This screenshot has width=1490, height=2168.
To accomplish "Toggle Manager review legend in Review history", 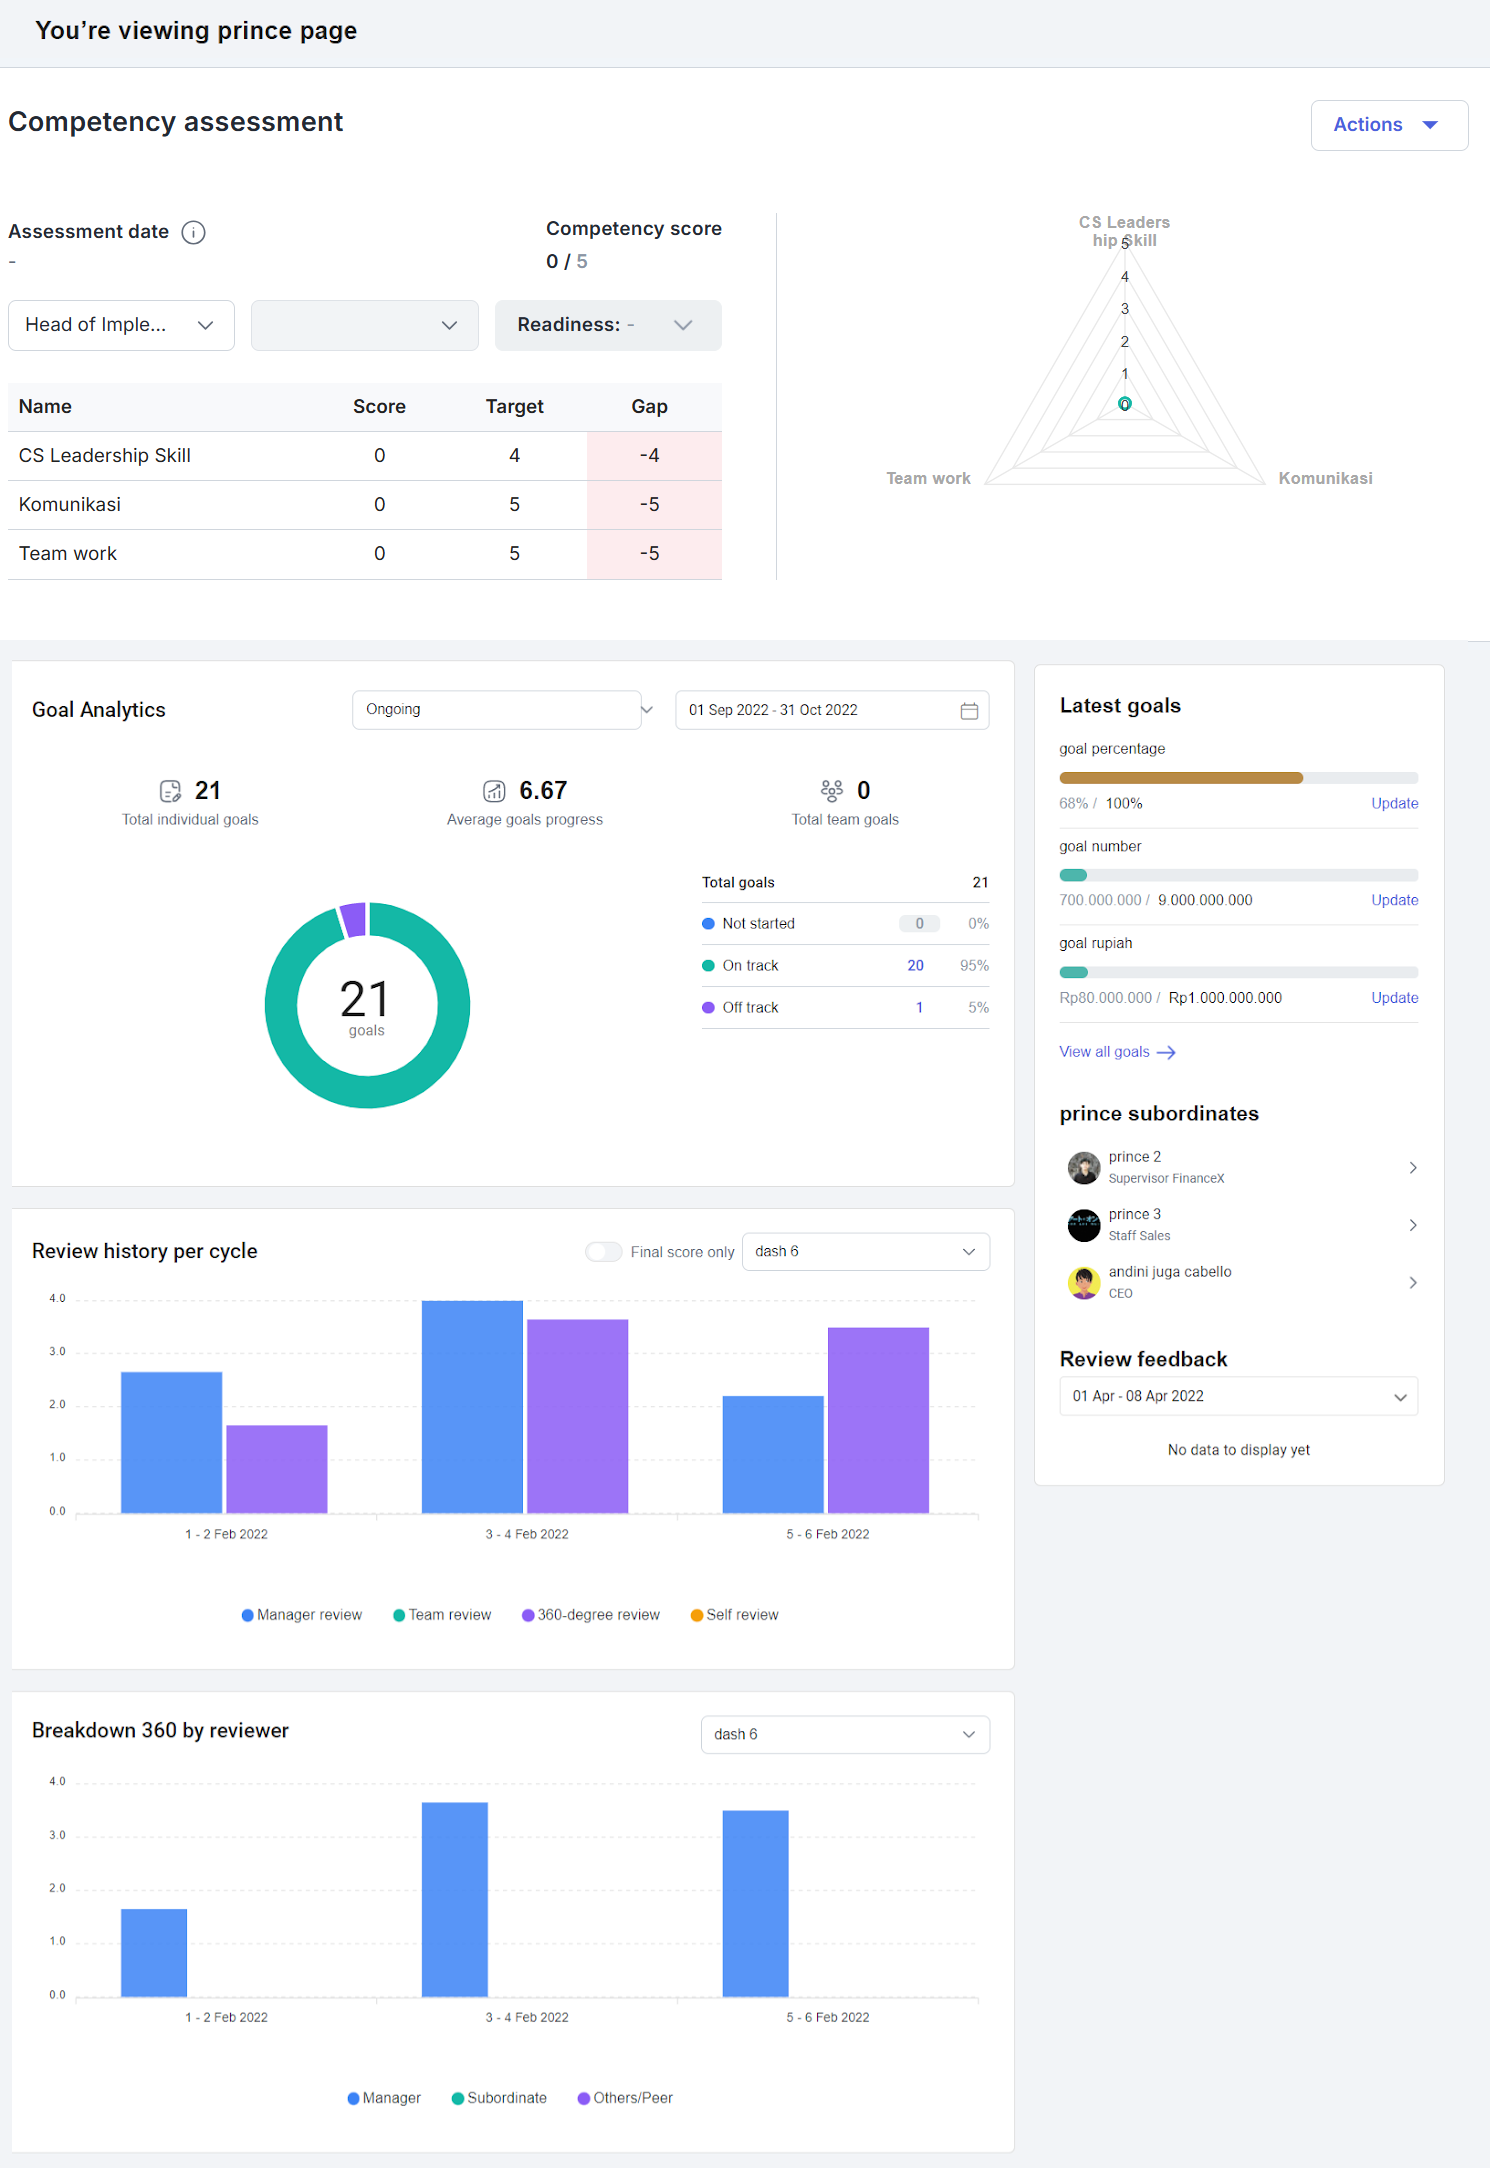I will point(302,1615).
